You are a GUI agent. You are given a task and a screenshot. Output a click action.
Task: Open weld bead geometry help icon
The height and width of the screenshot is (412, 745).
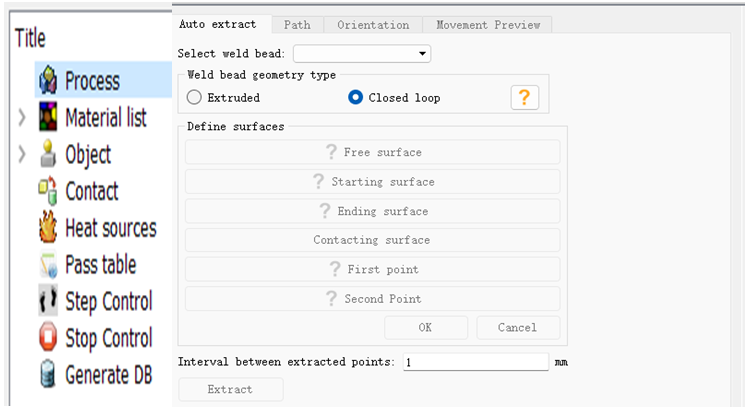[525, 97]
